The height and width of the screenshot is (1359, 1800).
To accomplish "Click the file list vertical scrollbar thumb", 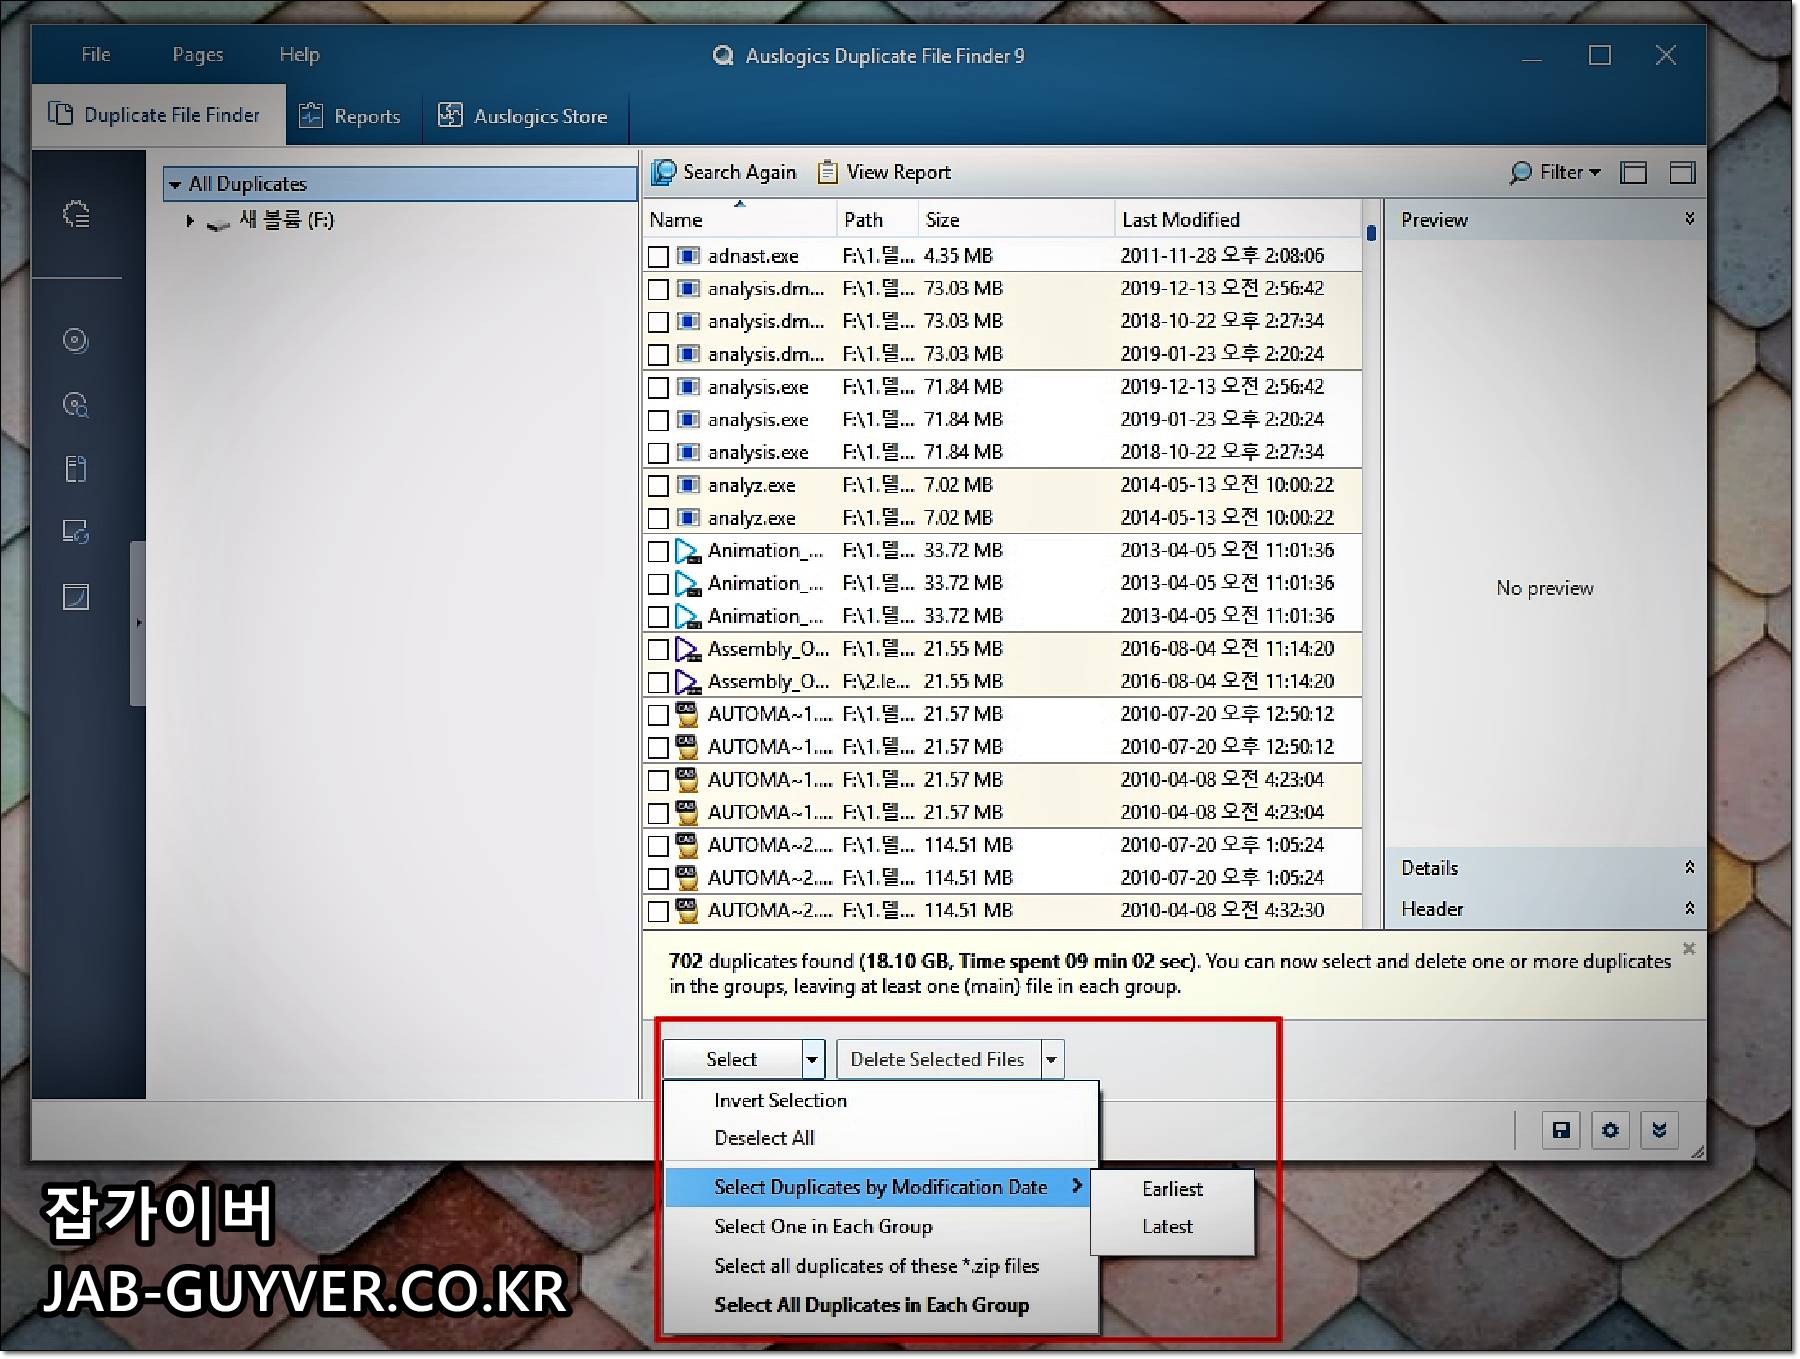I will 1371,233.
